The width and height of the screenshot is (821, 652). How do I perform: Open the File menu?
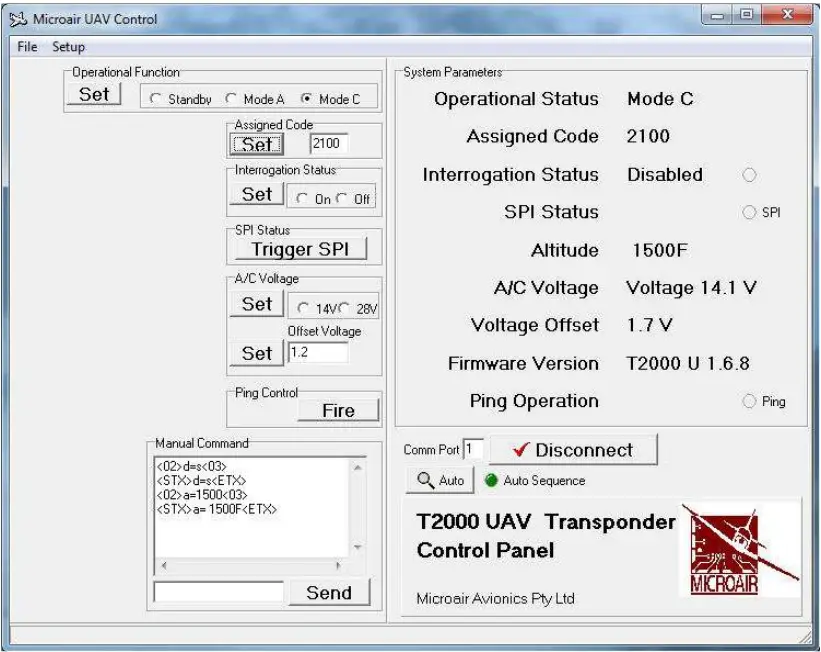pyautogui.click(x=26, y=46)
